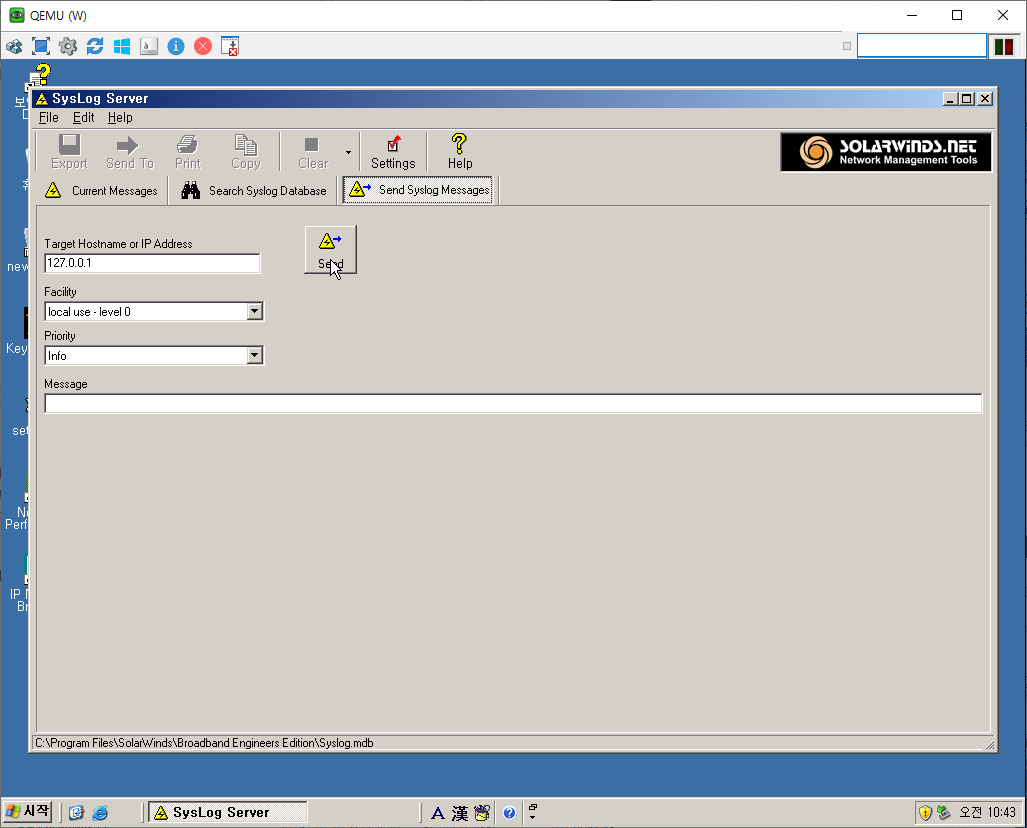The width and height of the screenshot is (1027, 828).
Task: Click the Clear toolbar button
Action: 312,151
